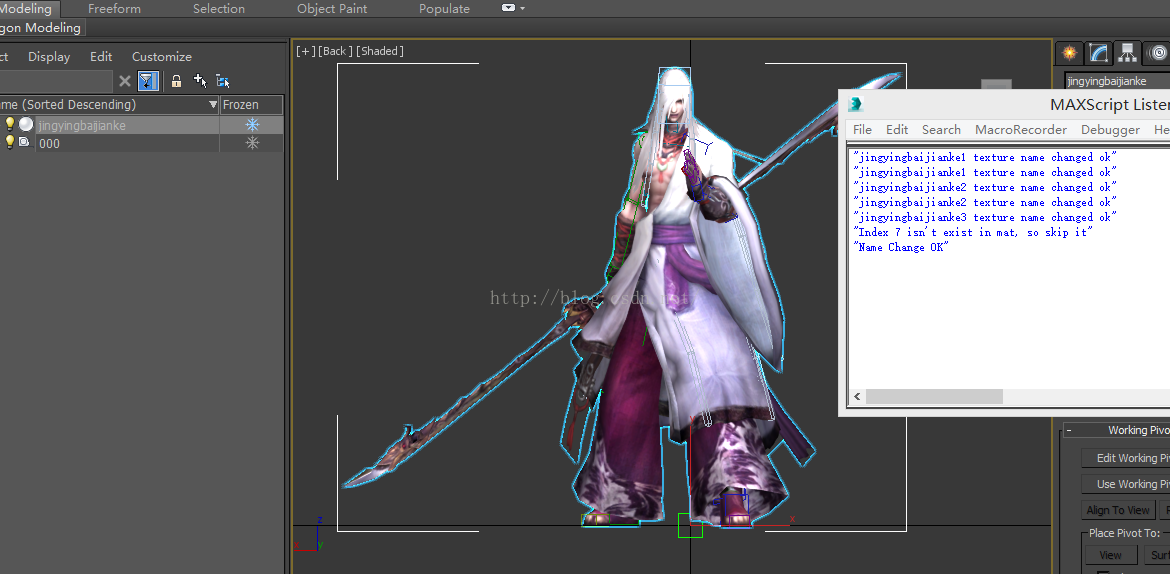1170x574 pixels.
Task: Click the MAXScript Listener scroll left arrow
Action: tap(857, 397)
